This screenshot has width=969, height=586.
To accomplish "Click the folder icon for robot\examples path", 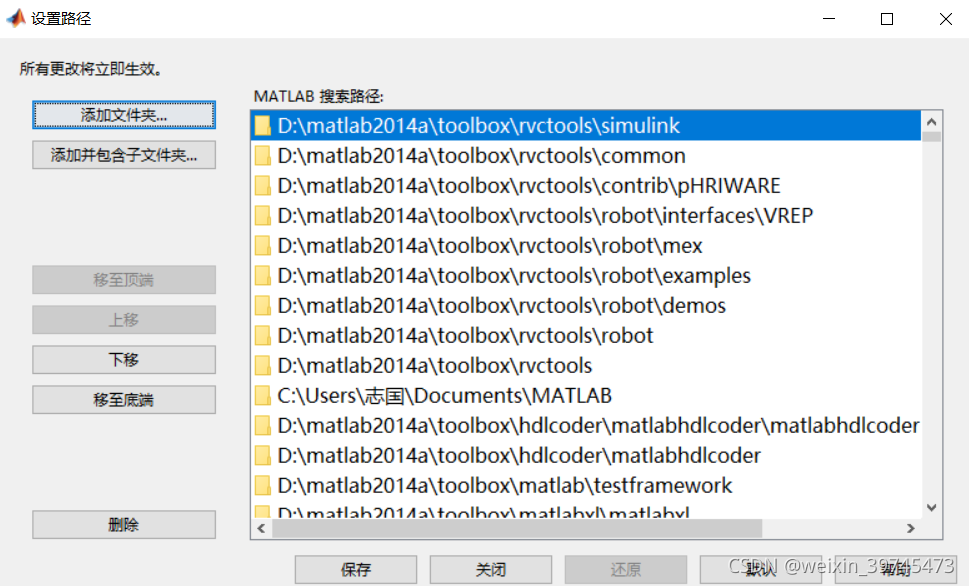I will [262, 275].
